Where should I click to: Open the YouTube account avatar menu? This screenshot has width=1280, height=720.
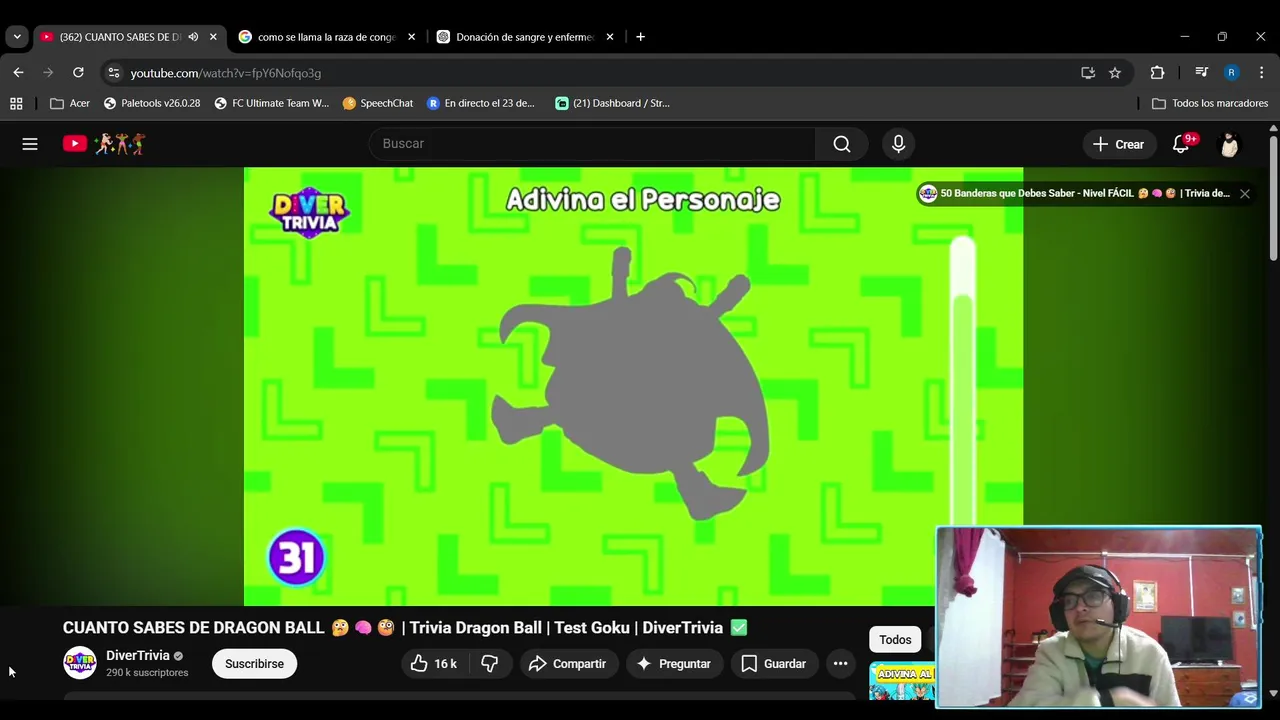click(1229, 144)
